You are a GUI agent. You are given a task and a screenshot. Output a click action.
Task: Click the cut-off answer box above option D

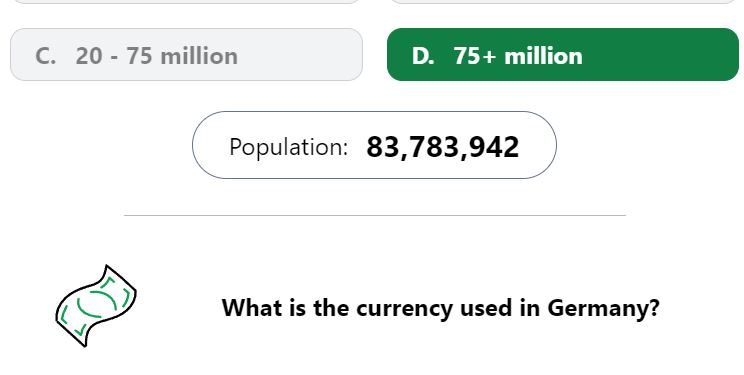[563, 1]
